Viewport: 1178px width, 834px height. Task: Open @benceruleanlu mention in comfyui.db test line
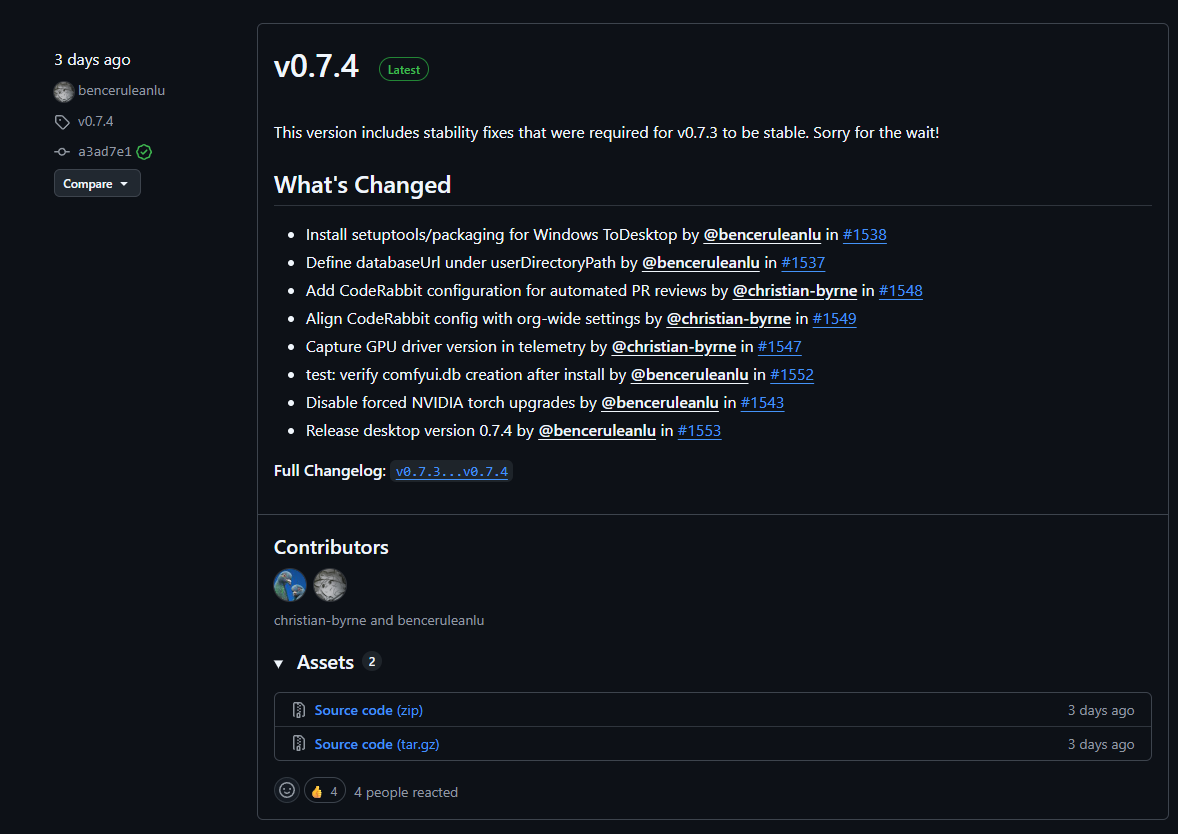[690, 374]
